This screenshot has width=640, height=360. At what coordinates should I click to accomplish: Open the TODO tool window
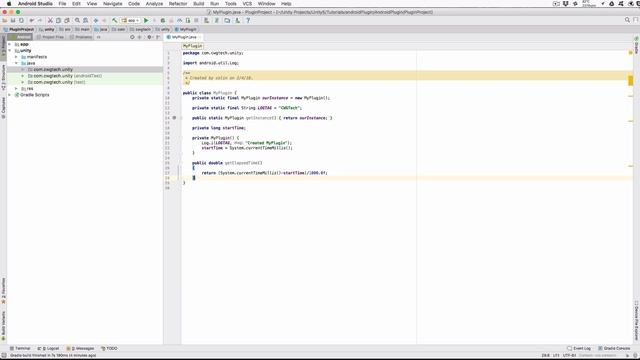coord(109,349)
